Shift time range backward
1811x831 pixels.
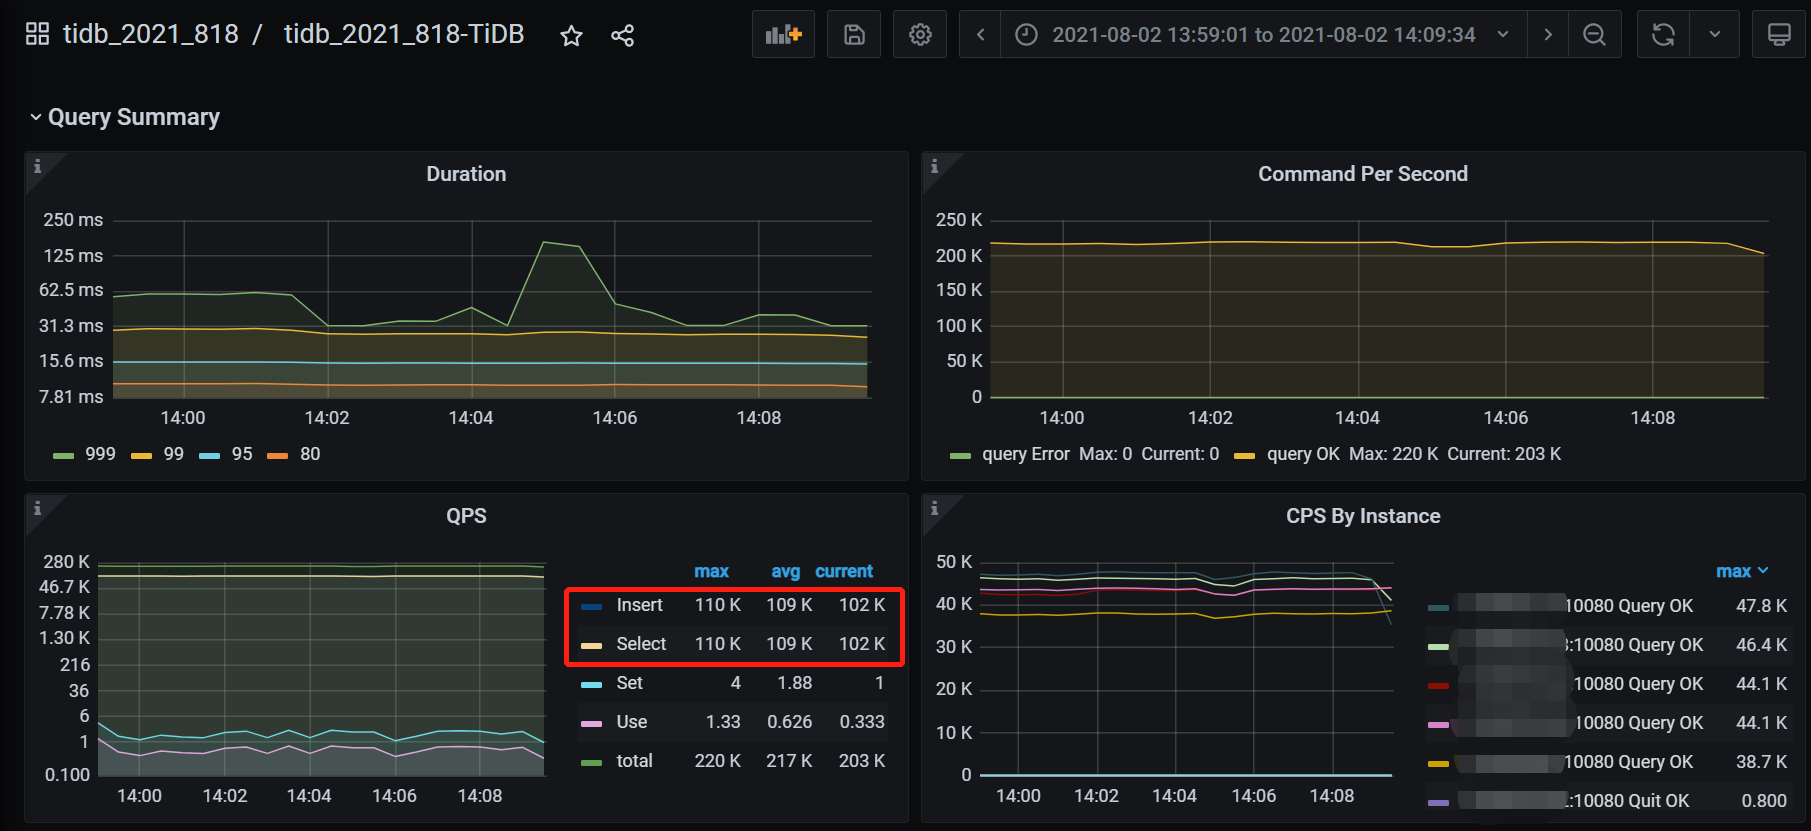click(980, 35)
